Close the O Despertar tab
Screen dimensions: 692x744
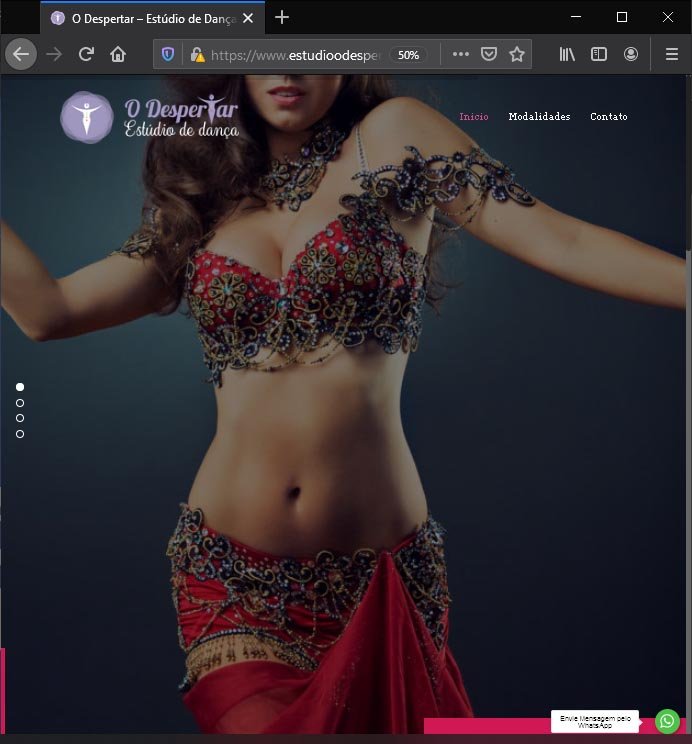coord(249,18)
